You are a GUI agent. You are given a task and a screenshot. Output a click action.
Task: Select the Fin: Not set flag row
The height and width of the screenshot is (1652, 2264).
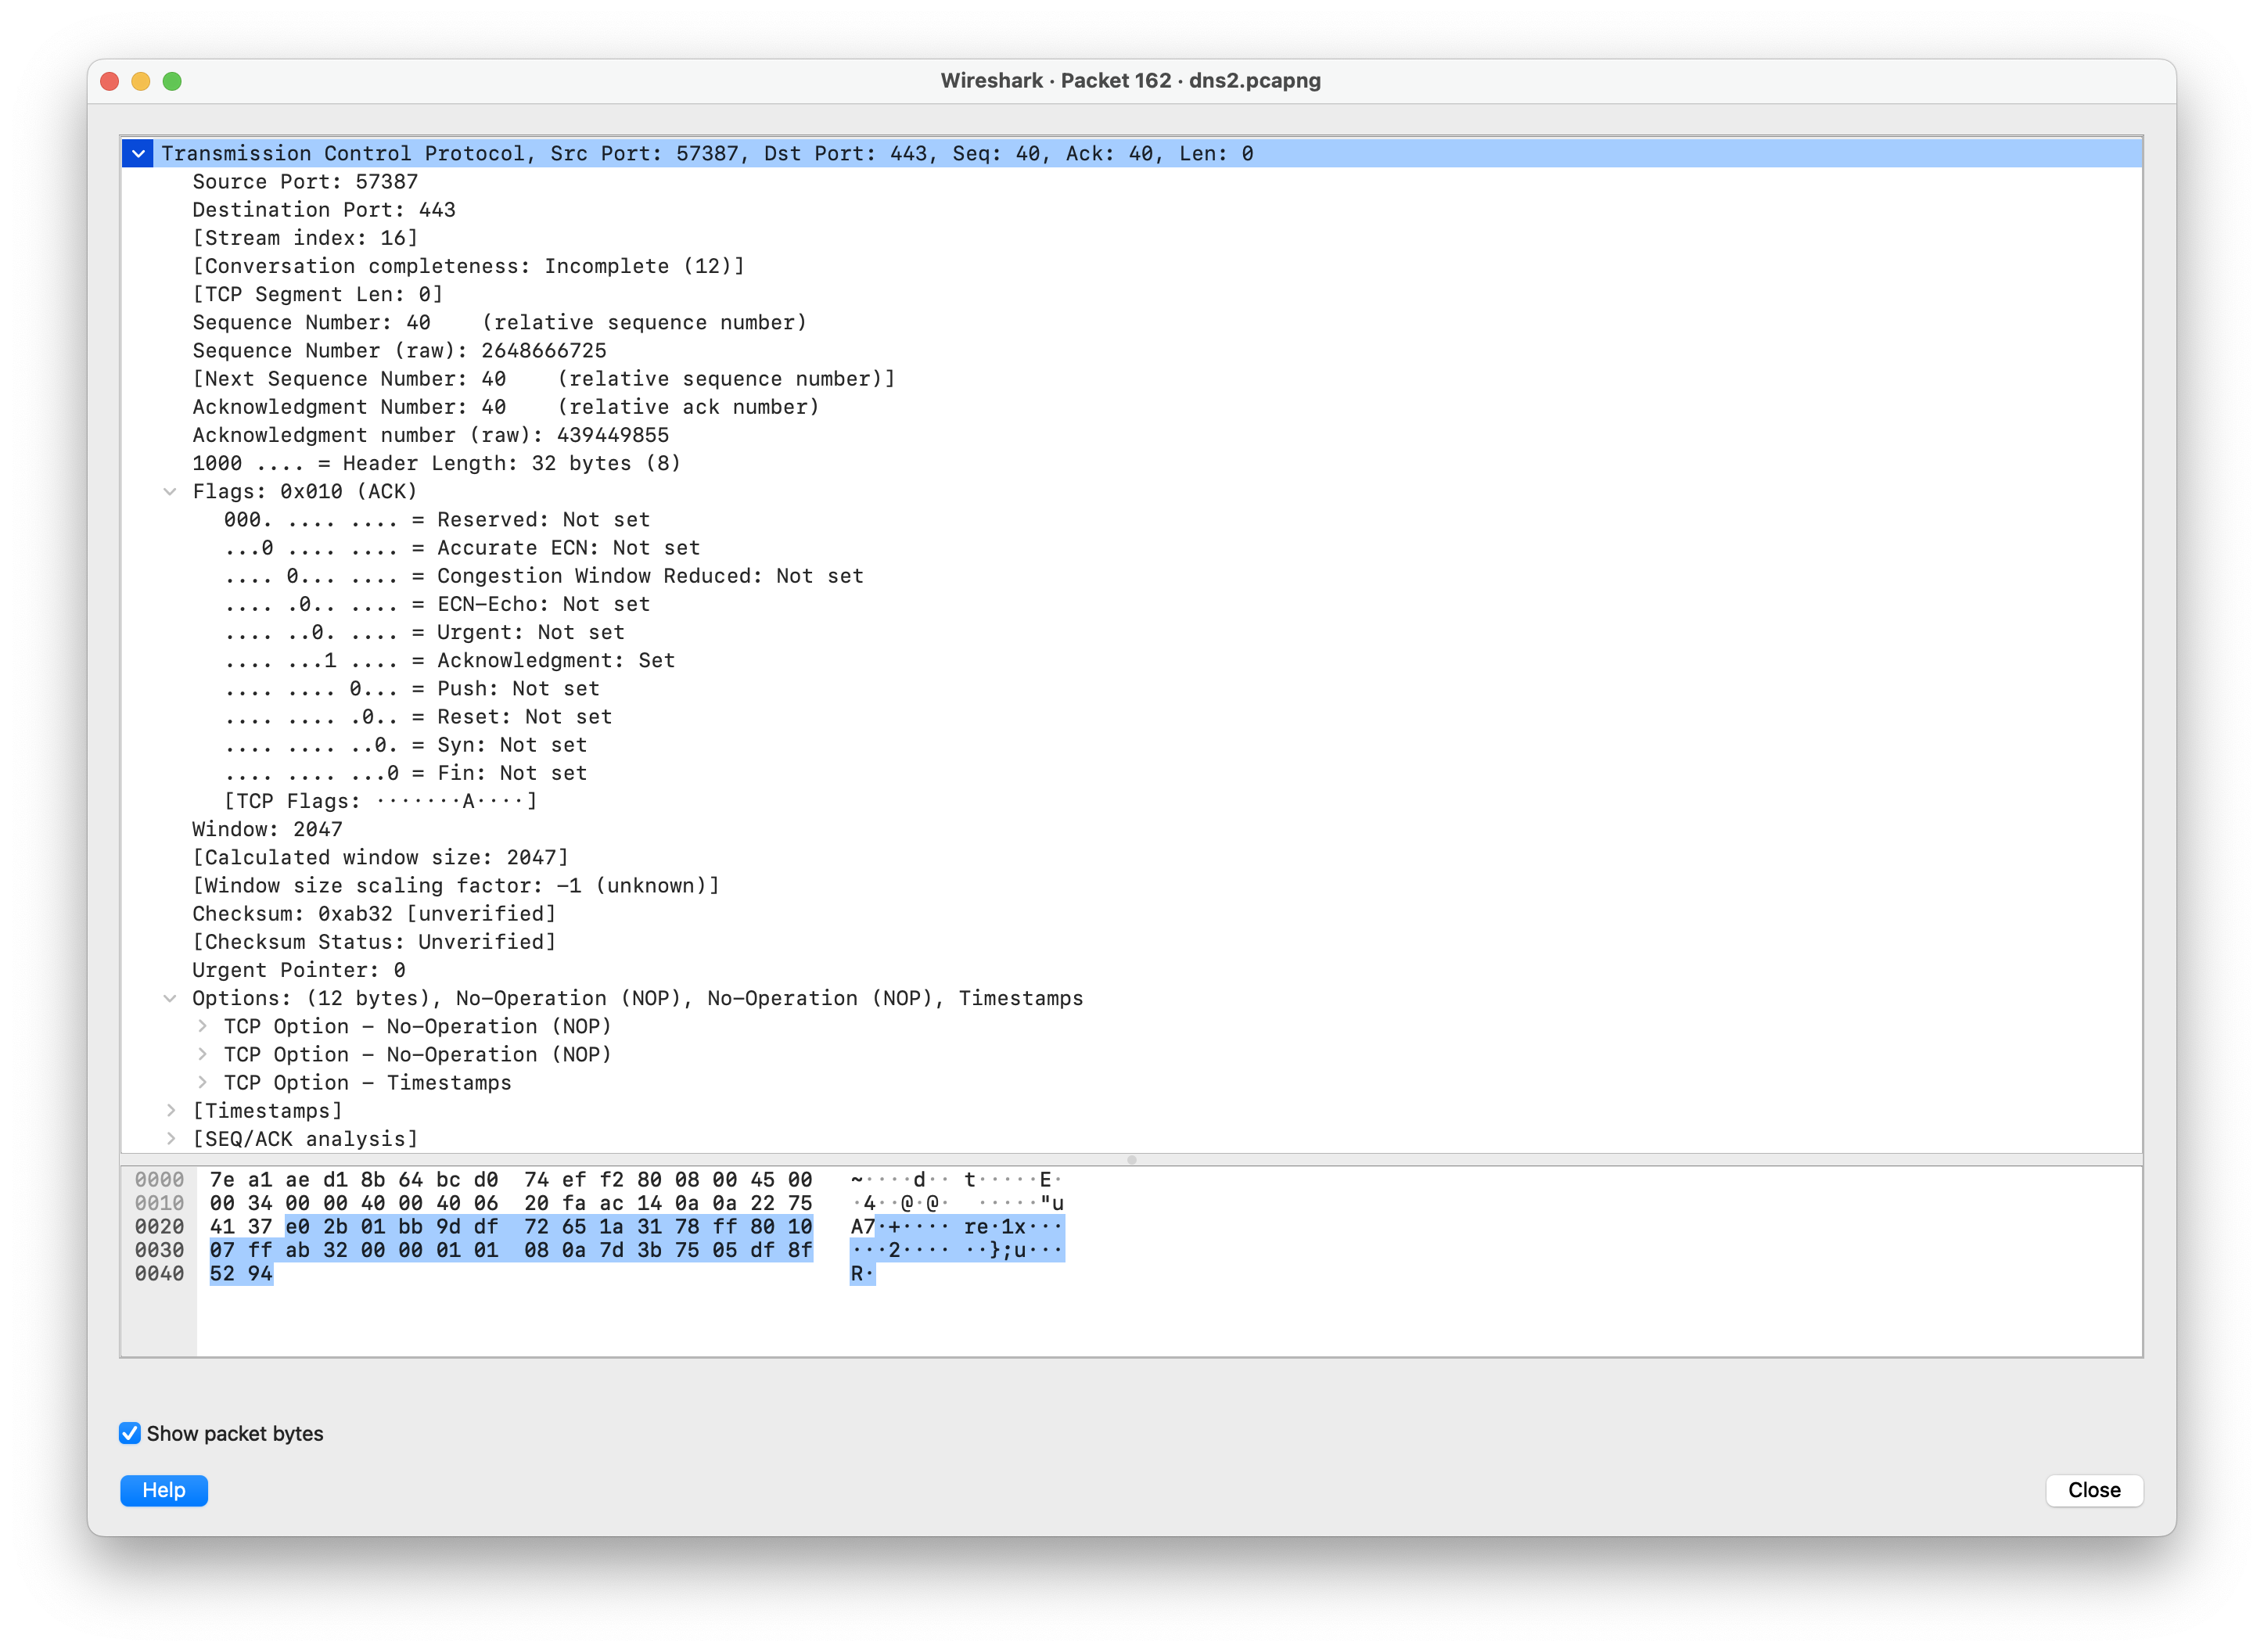1132,773
